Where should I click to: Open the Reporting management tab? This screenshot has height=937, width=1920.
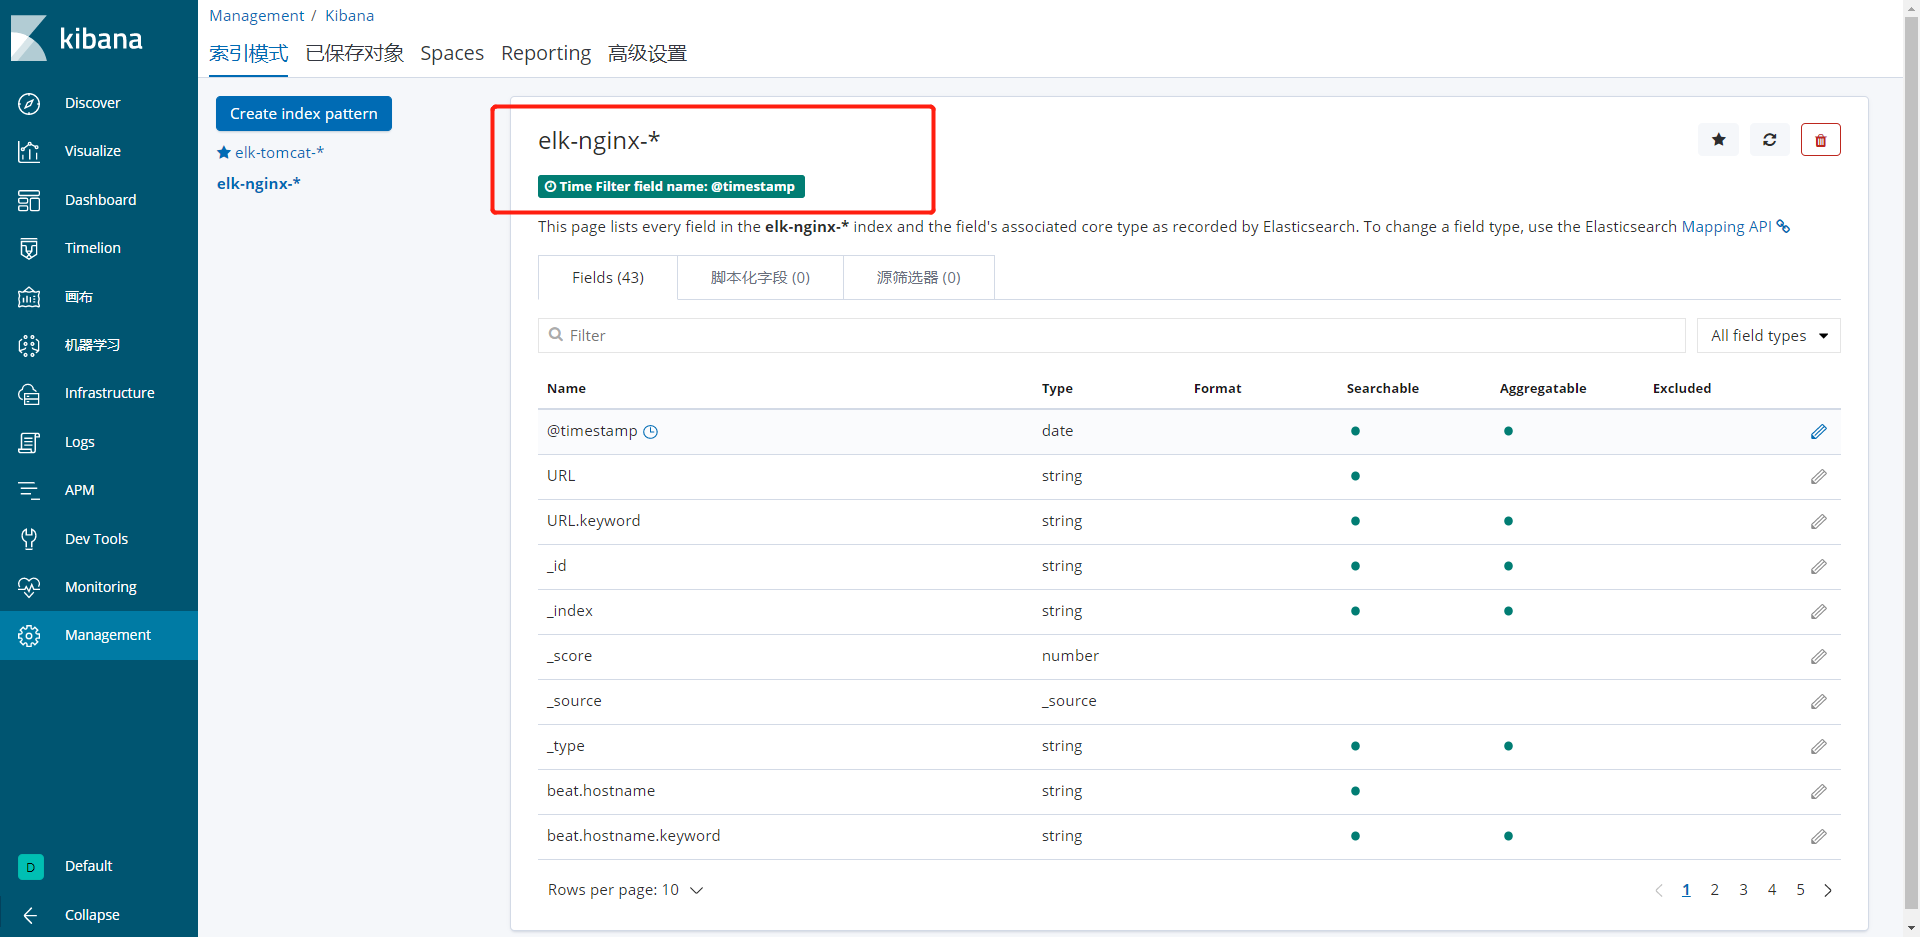click(x=545, y=53)
